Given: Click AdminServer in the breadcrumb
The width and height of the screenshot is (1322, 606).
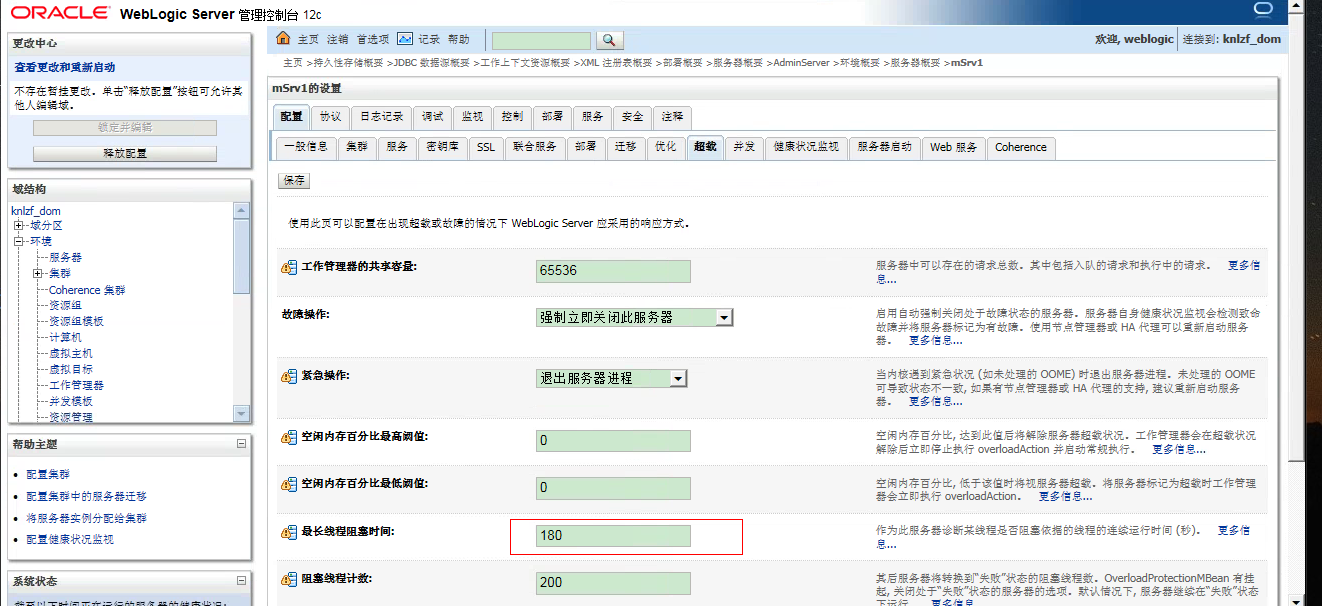Looking at the screenshot, I should pyautogui.click(x=802, y=62).
